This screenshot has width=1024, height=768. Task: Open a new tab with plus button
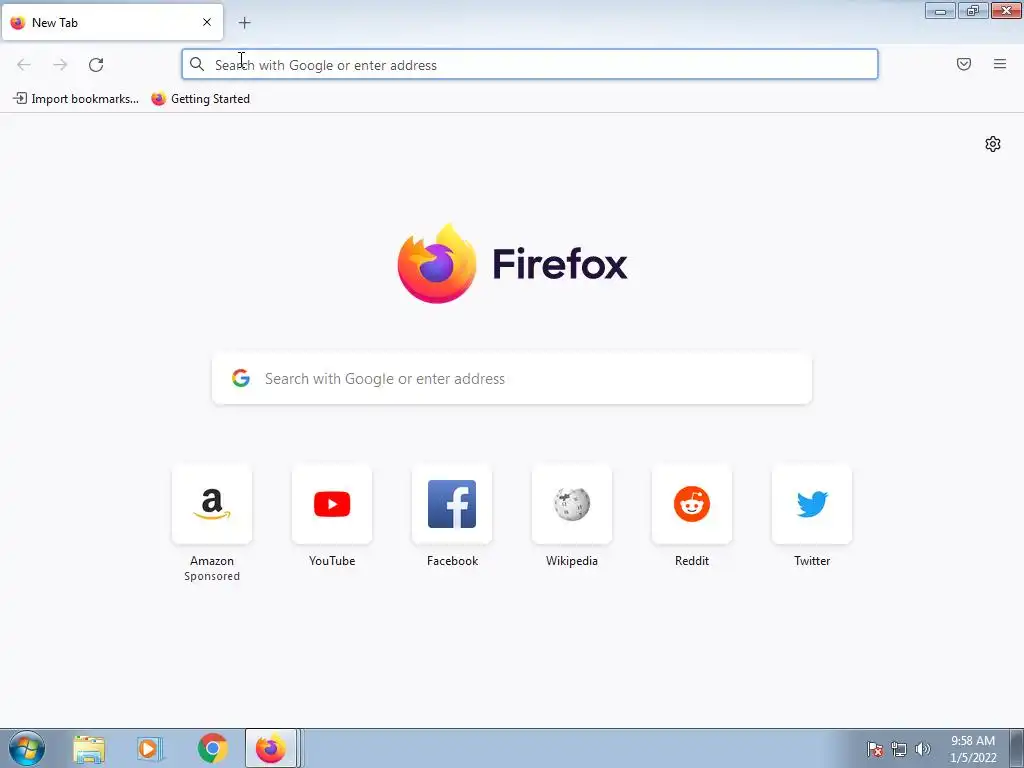point(244,23)
